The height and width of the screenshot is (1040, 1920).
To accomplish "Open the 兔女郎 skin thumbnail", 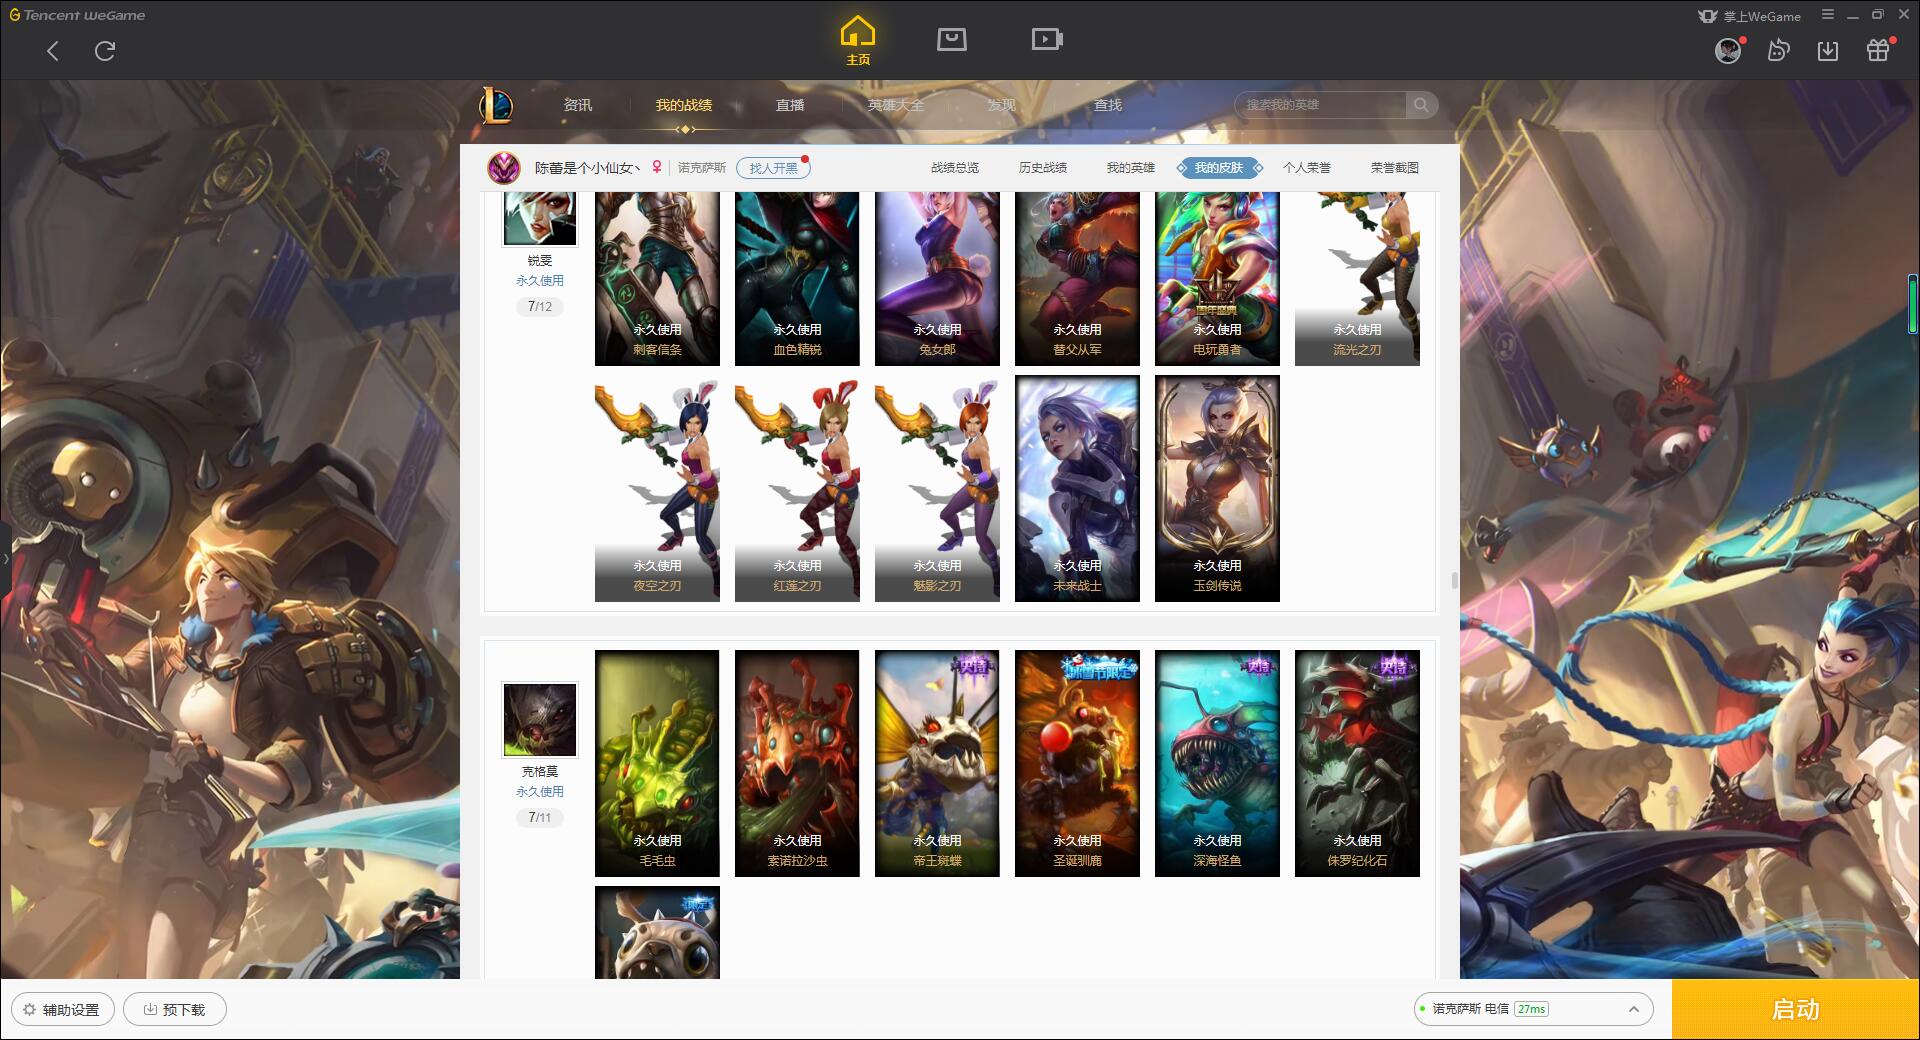I will pos(937,279).
